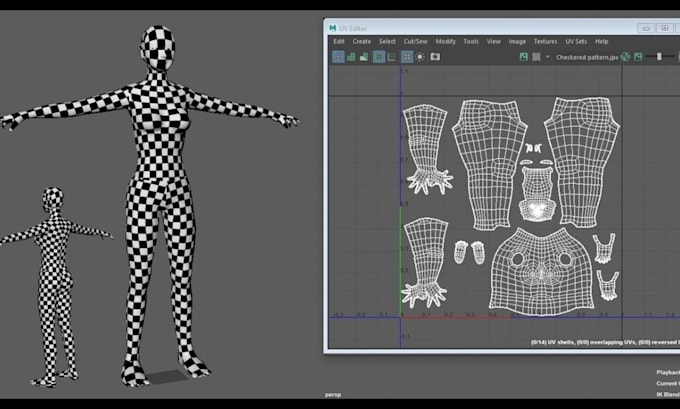Select the torso back UV shell at top right
The height and width of the screenshot is (409, 680).
(582, 161)
